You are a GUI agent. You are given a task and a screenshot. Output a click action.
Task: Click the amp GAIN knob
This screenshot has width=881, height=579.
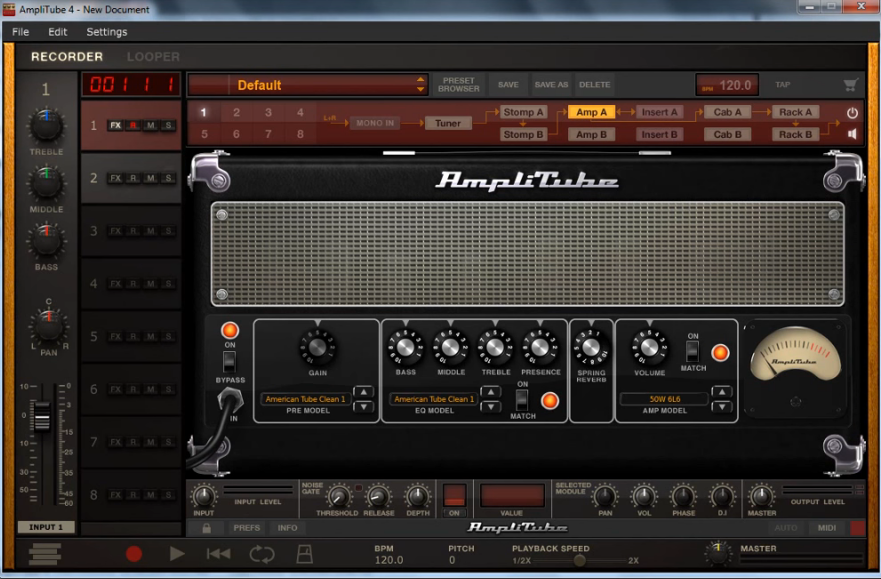click(x=317, y=347)
